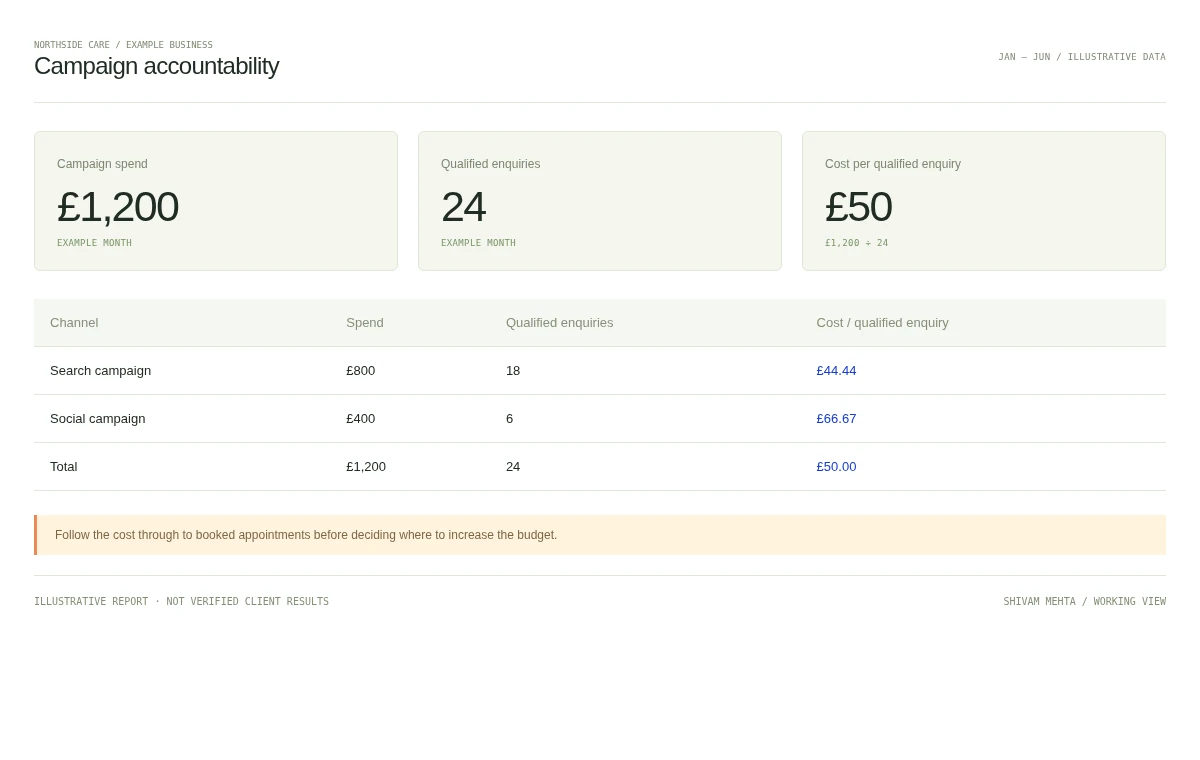Click the £400 spend cell

pyautogui.click(x=361, y=419)
